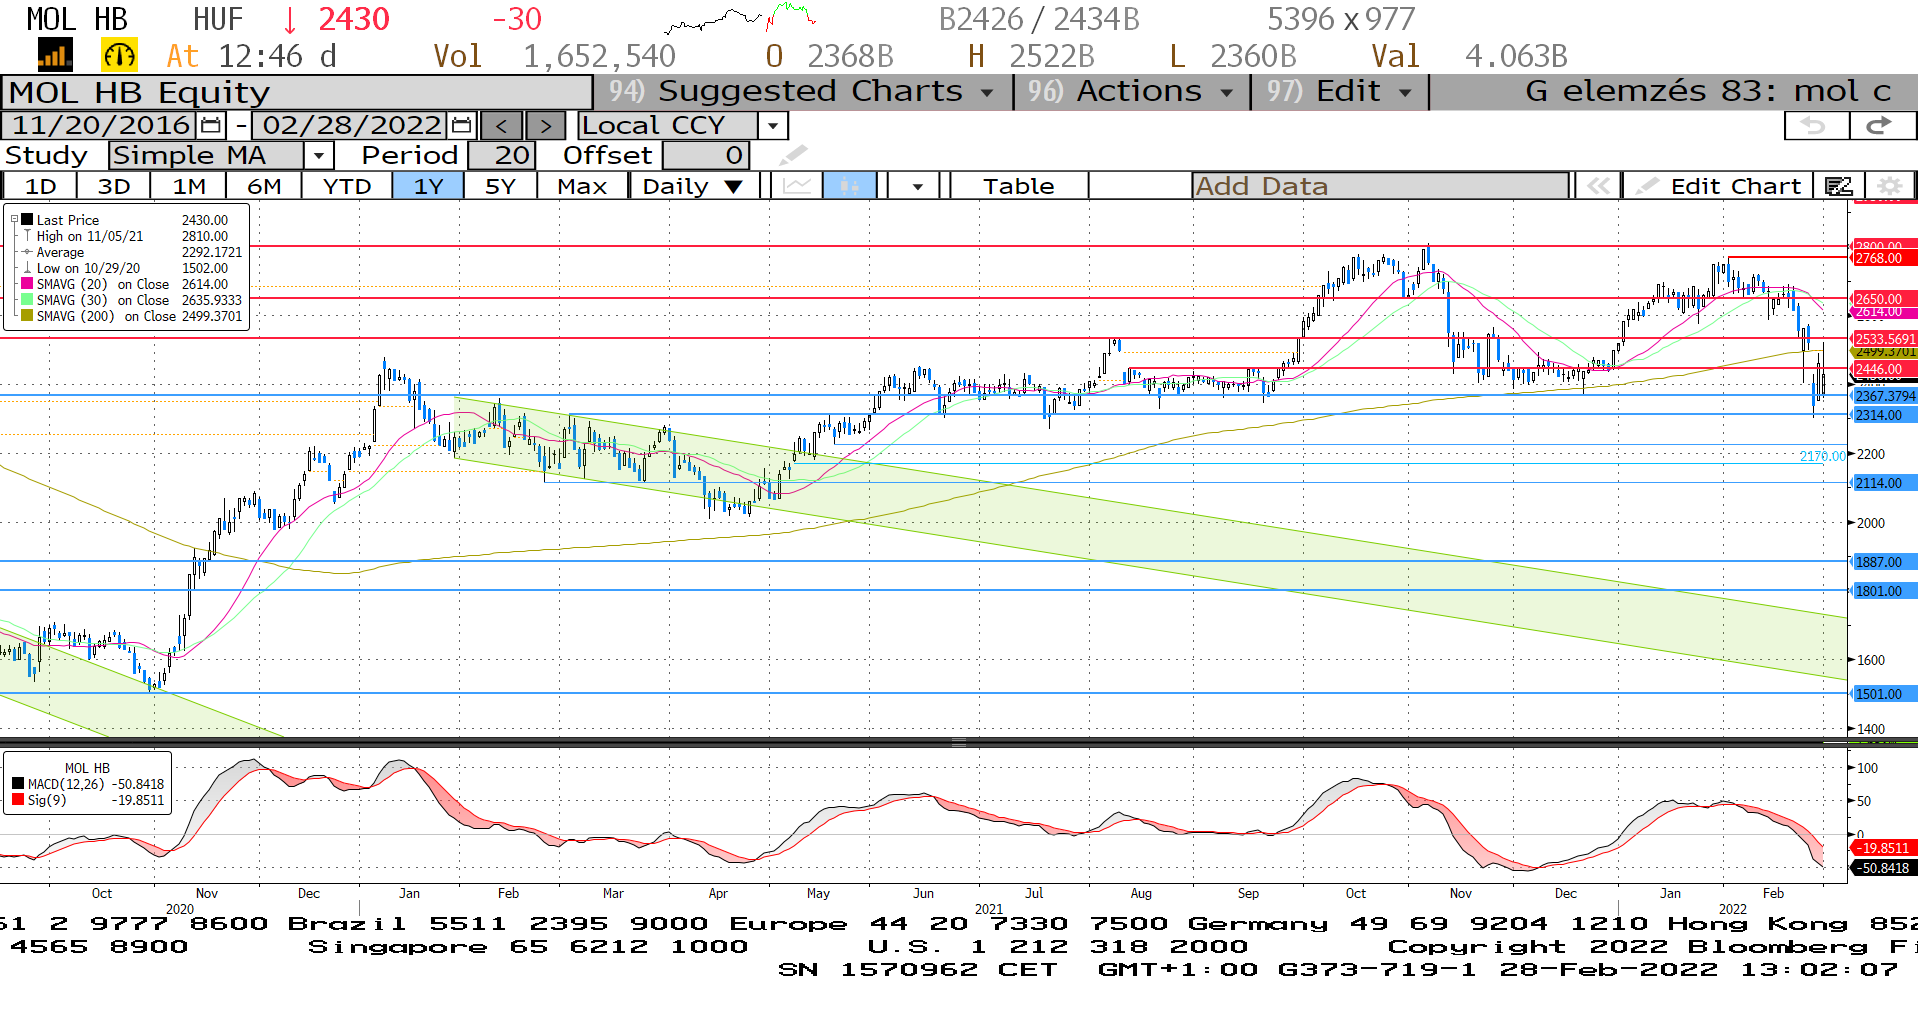Screen dimensions: 1918x1025
Task: Click the Offset value field
Action: pyautogui.click(x=706, y=155)
